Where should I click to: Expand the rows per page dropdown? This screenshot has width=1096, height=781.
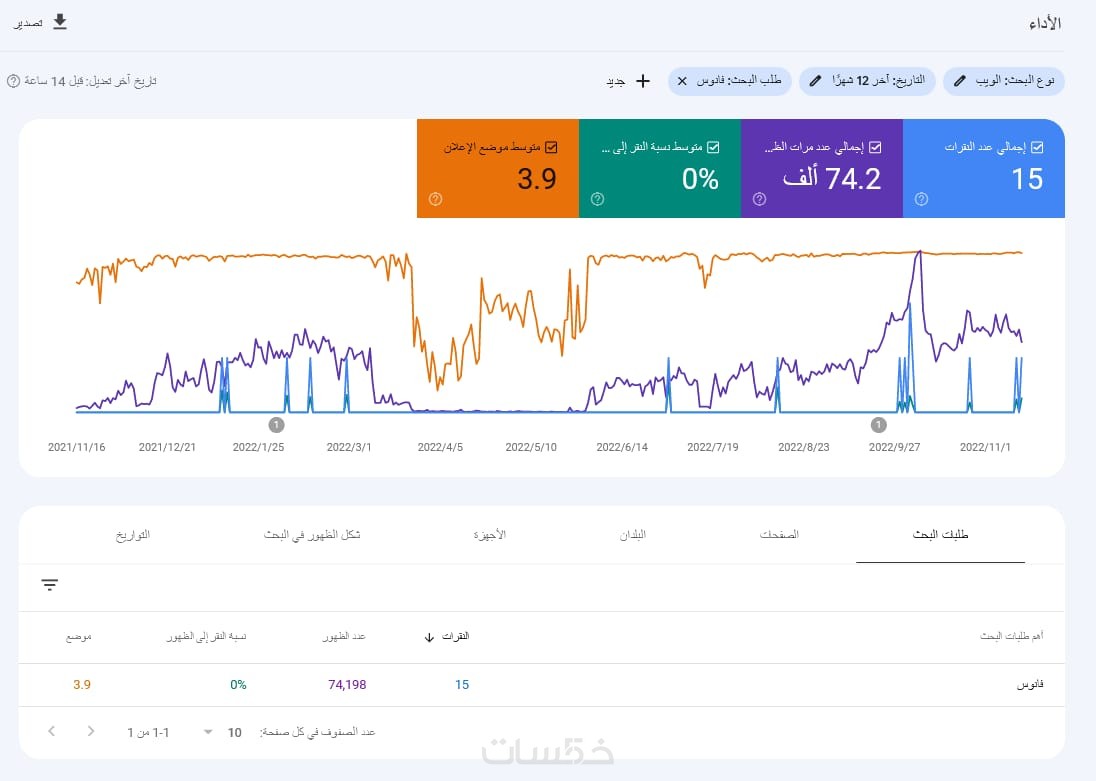tap(208, 732)
